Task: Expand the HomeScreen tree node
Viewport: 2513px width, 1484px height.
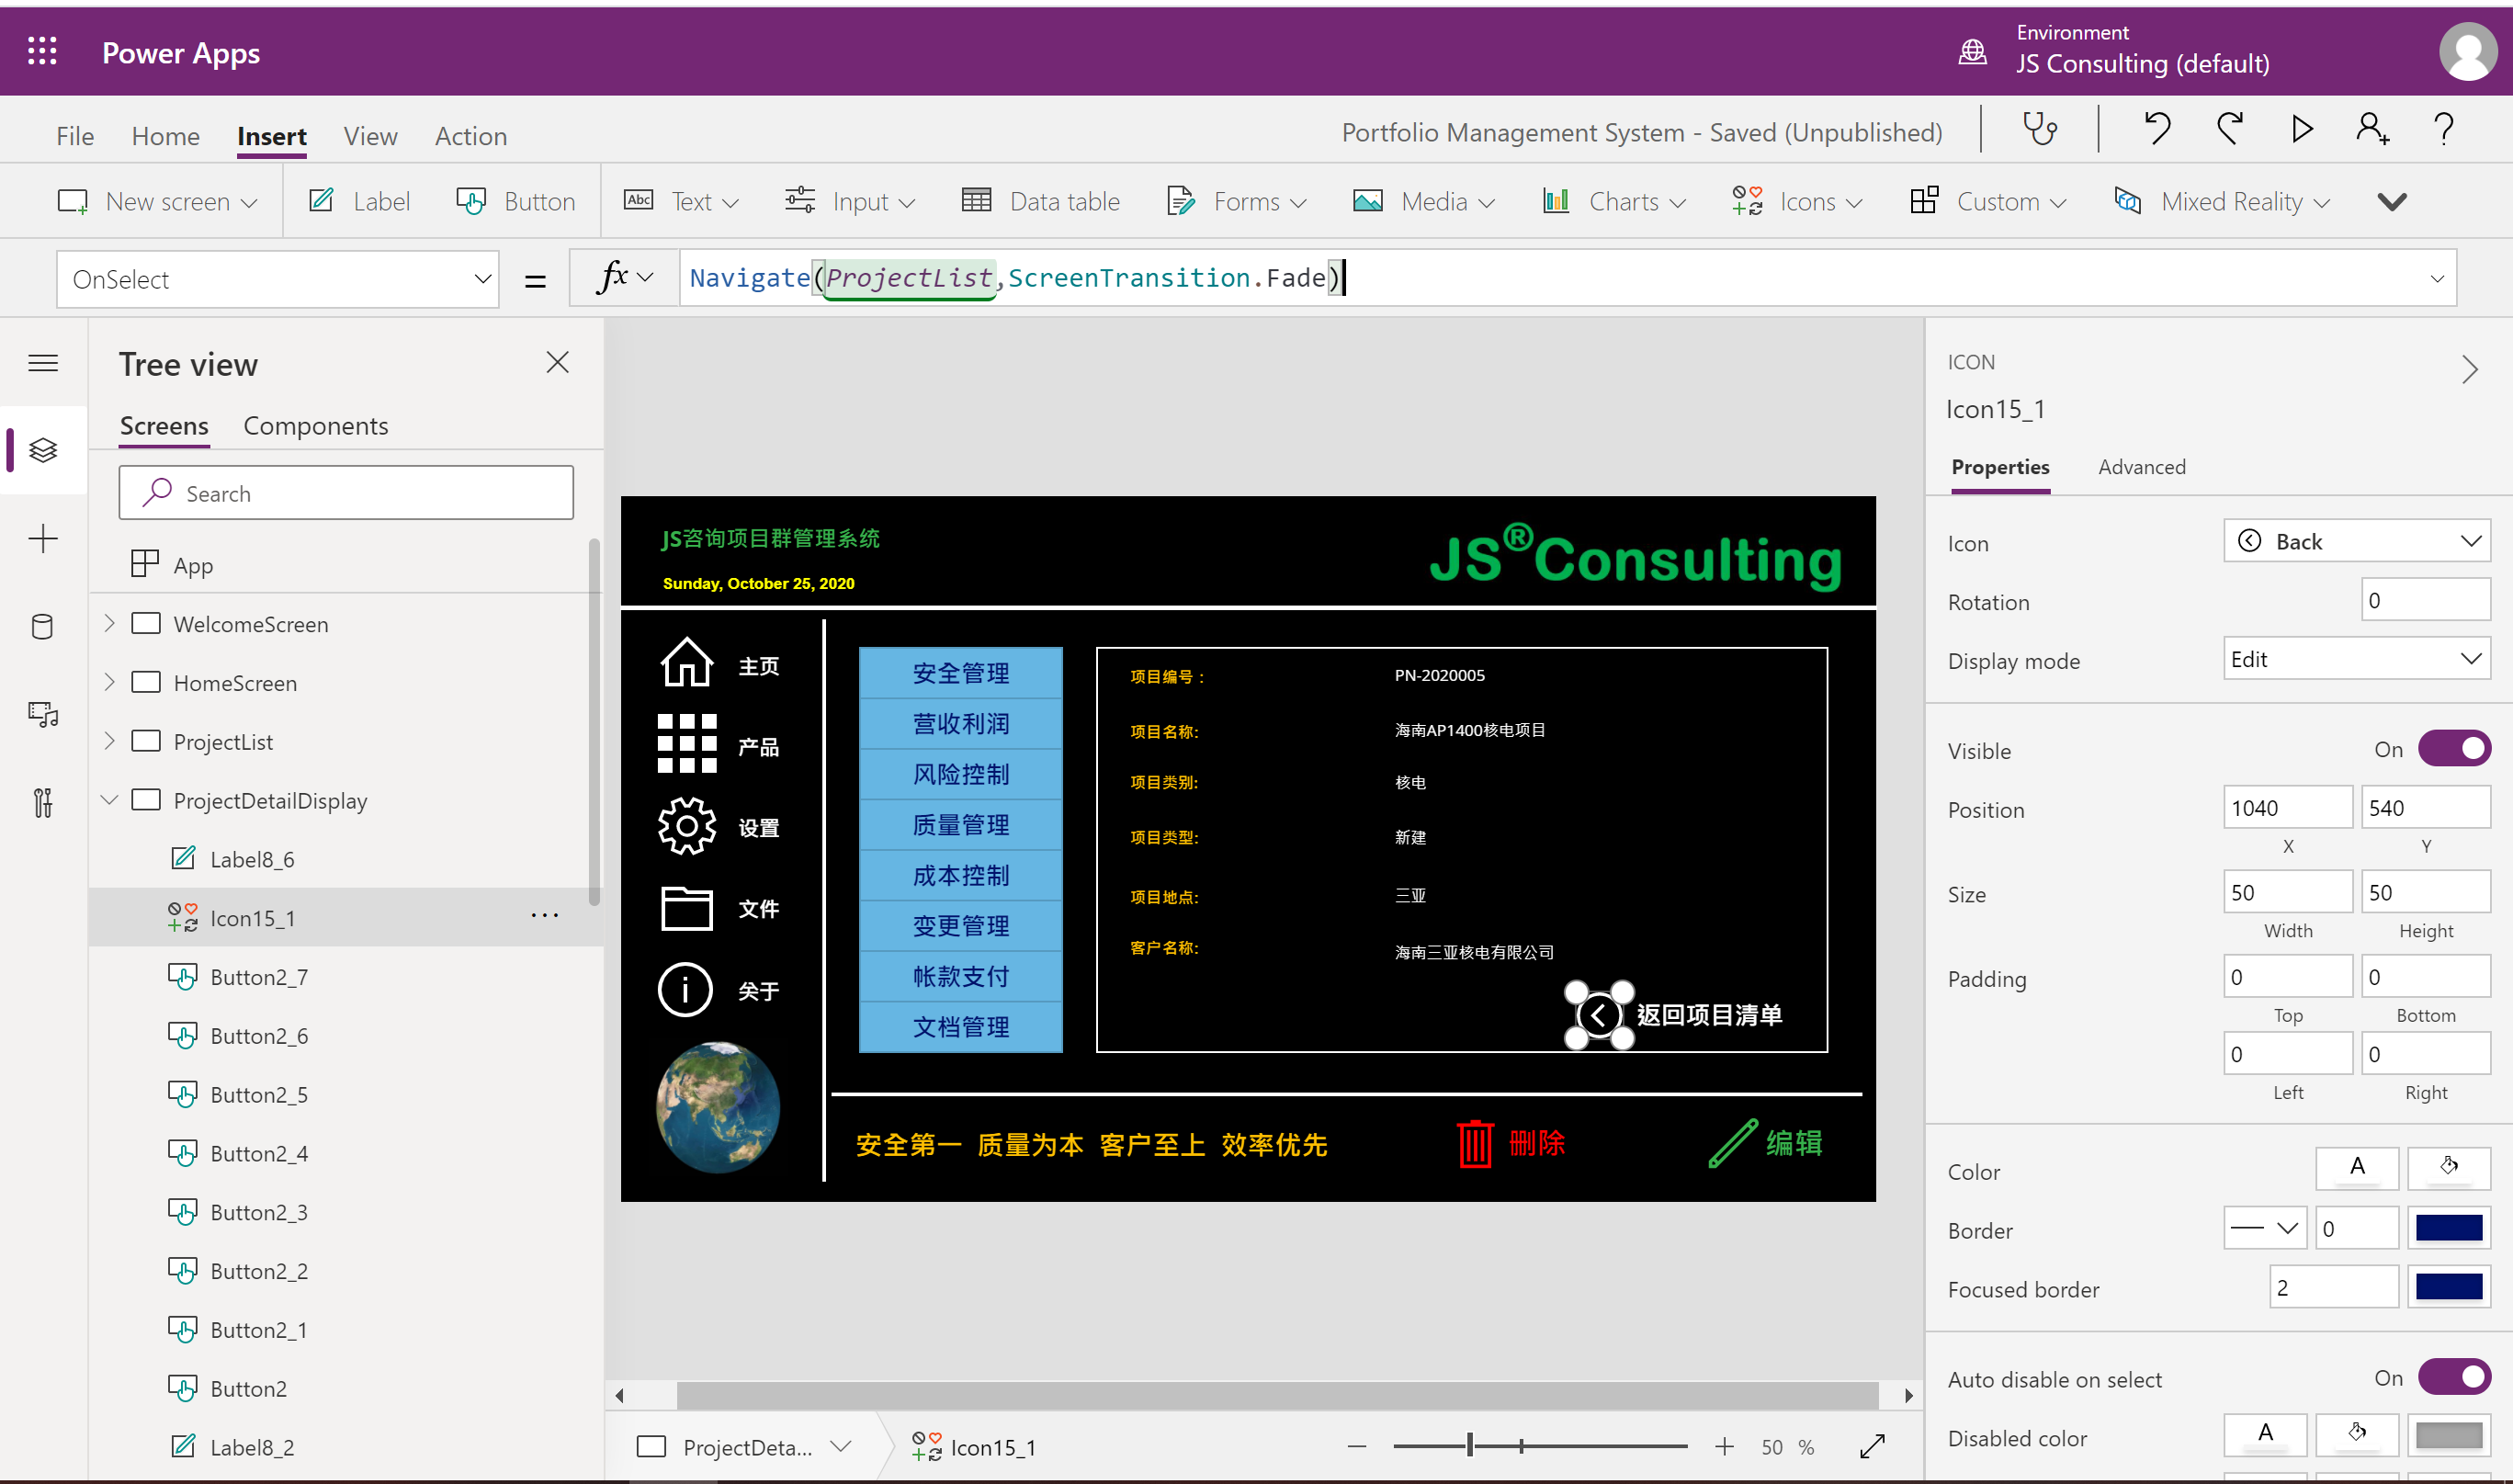Action: click(110, 682)
